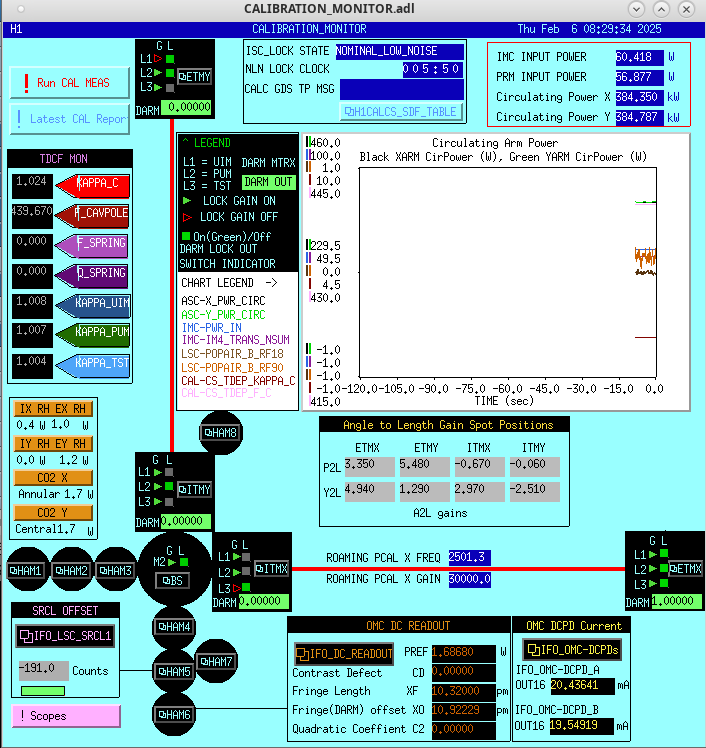Viewport: 706px width, 748px height.
Task: Click the CO2 X button
Action: coord(53,478)
